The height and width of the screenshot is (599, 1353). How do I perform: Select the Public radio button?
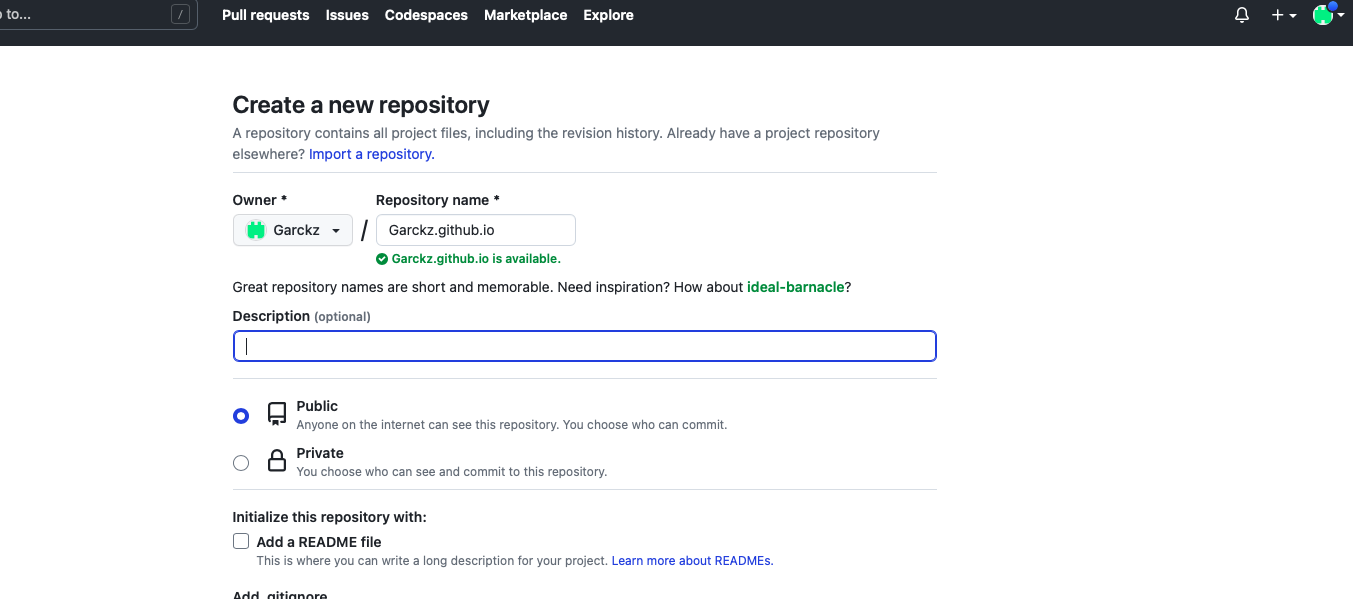[x=241, y=415]
